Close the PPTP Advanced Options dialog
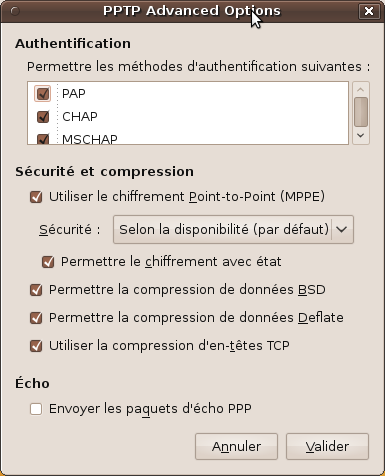The height and width of the screenshot is (476, 385). point(369,11)
